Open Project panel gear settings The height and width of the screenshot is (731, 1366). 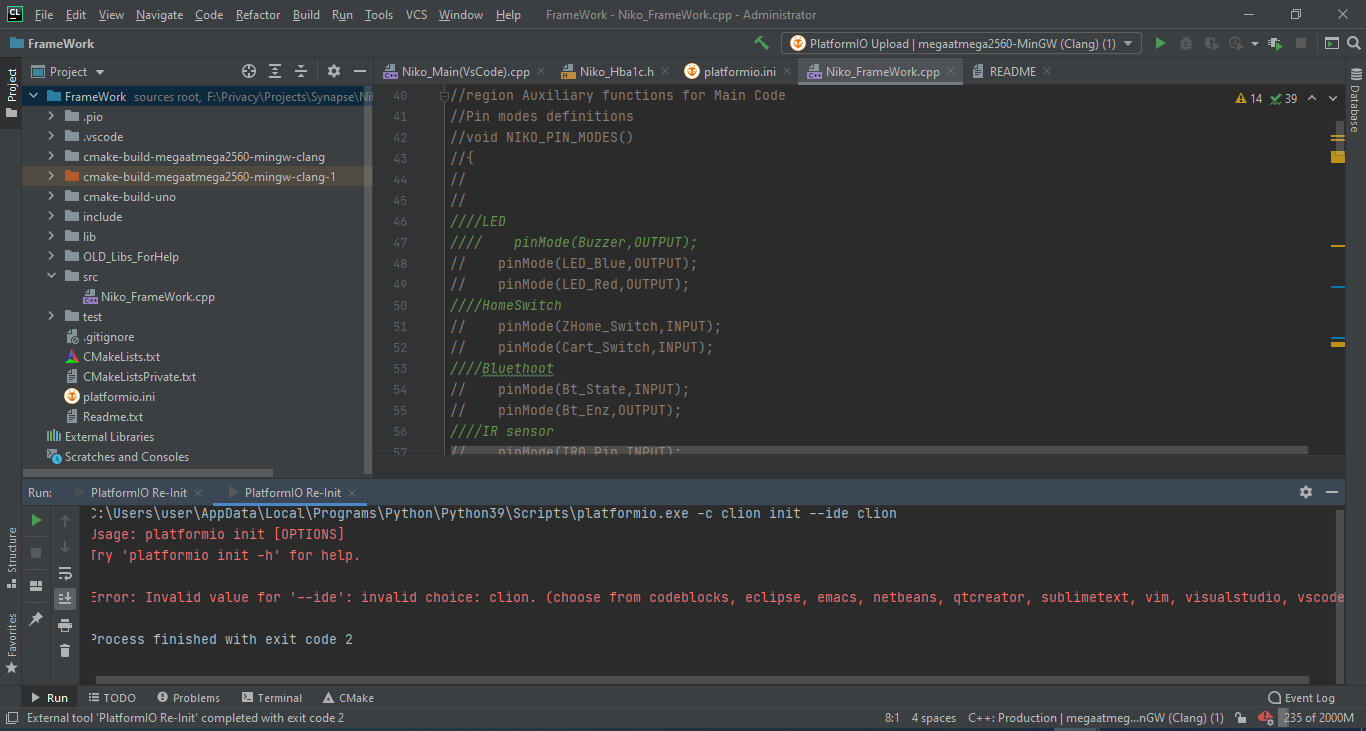coord(334,71)
